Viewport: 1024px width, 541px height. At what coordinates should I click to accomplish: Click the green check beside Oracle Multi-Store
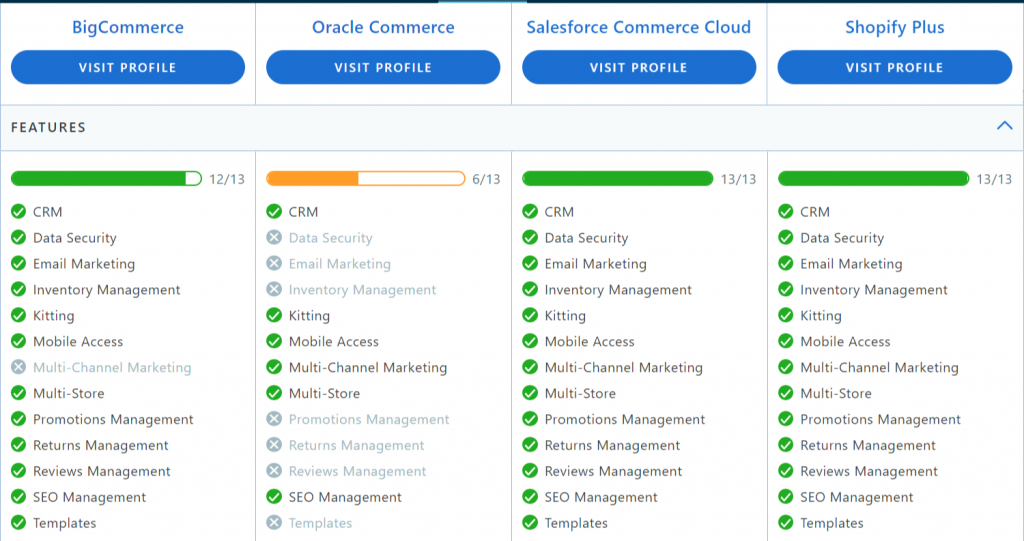(x=274, y=393)
